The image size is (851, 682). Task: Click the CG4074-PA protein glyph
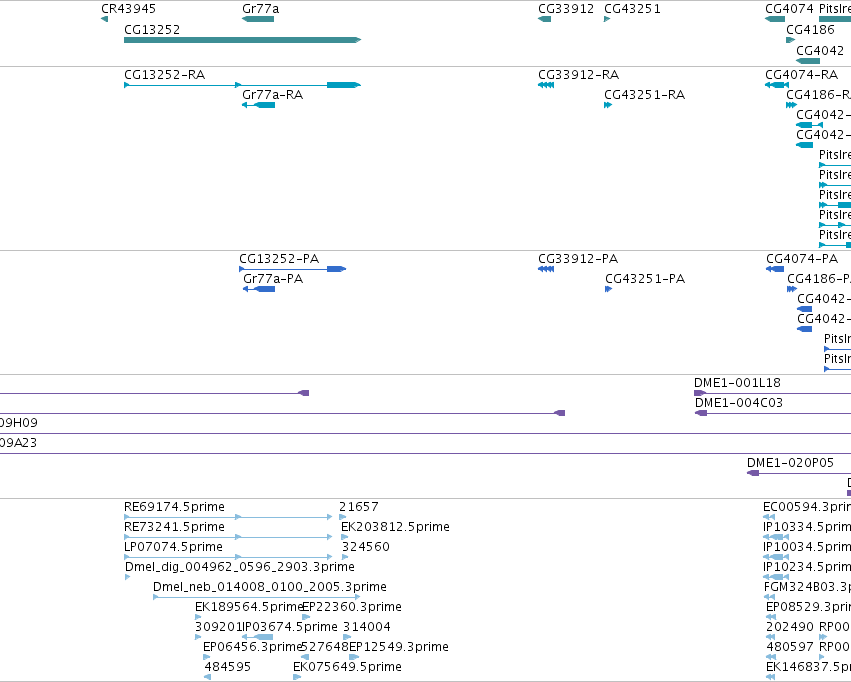tap(774, 269)
